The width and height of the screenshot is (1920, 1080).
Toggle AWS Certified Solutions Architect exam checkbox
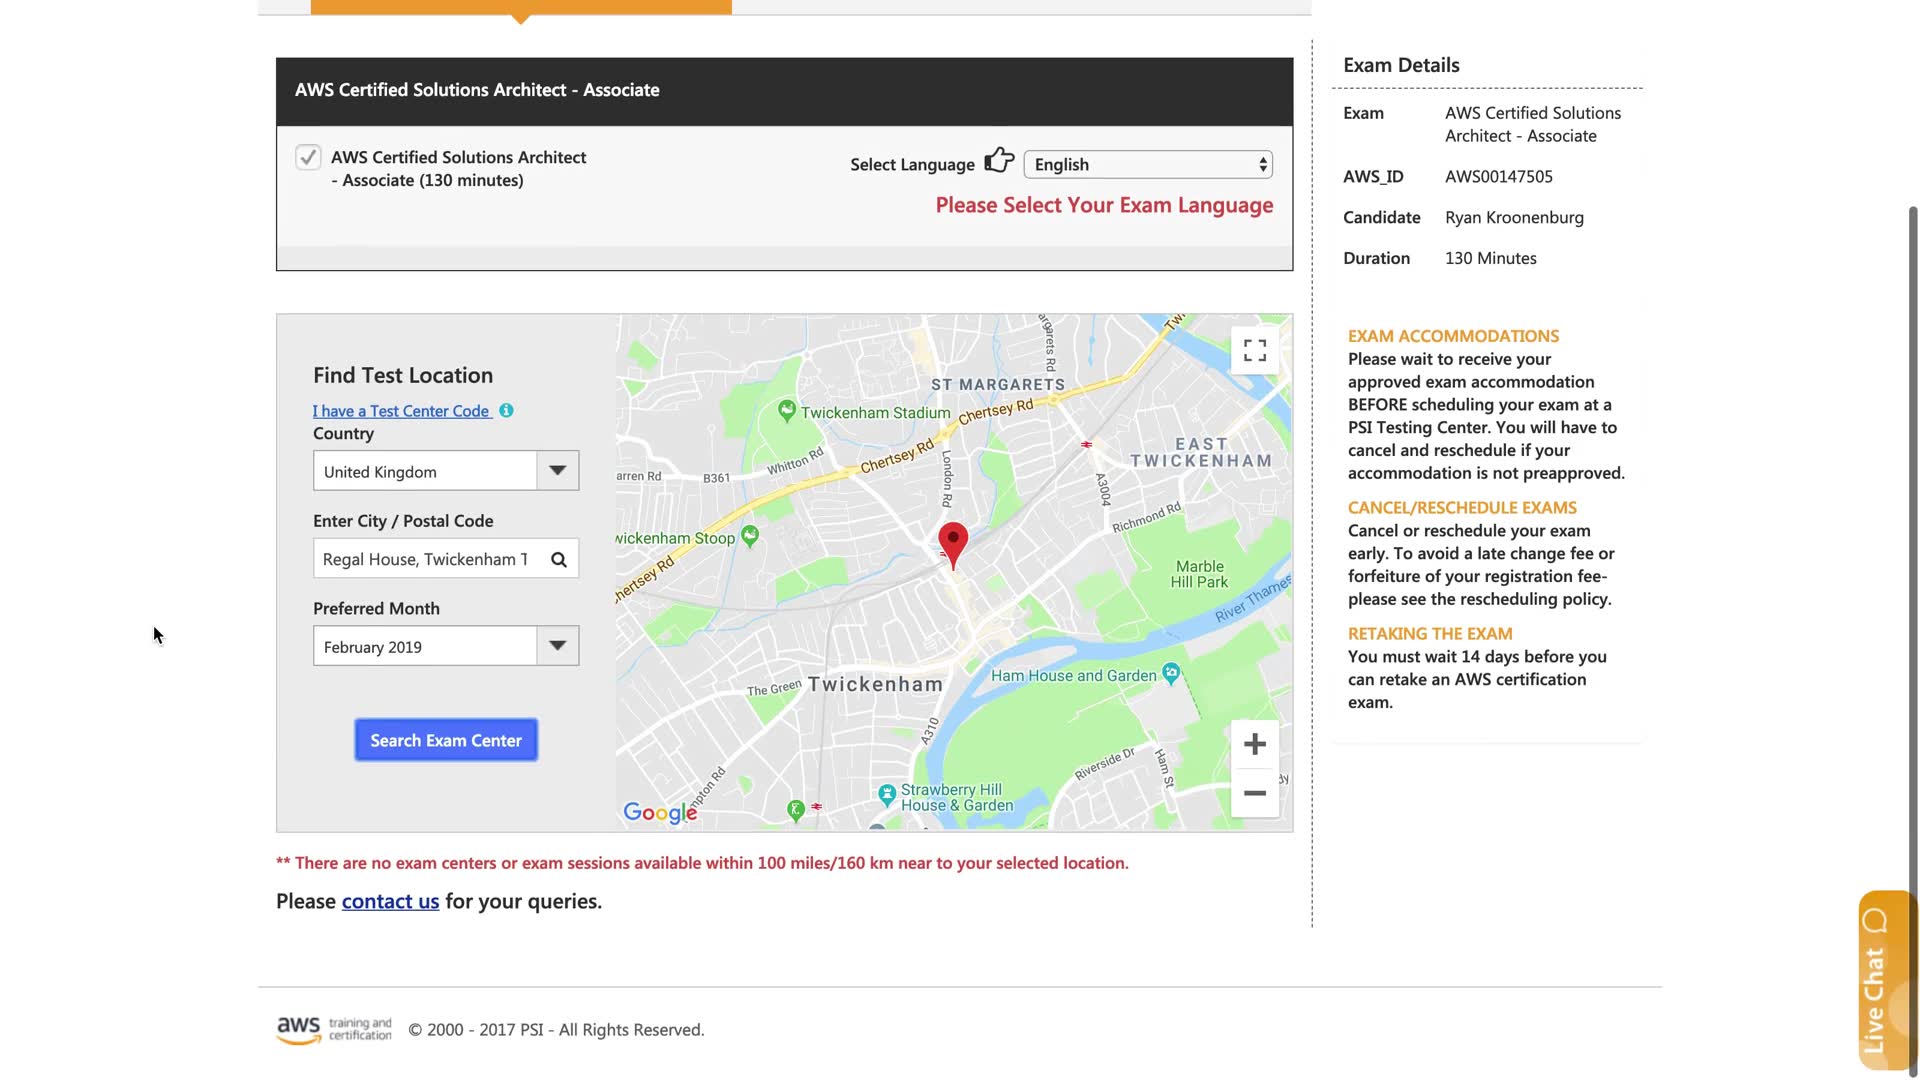pos(308,157)
